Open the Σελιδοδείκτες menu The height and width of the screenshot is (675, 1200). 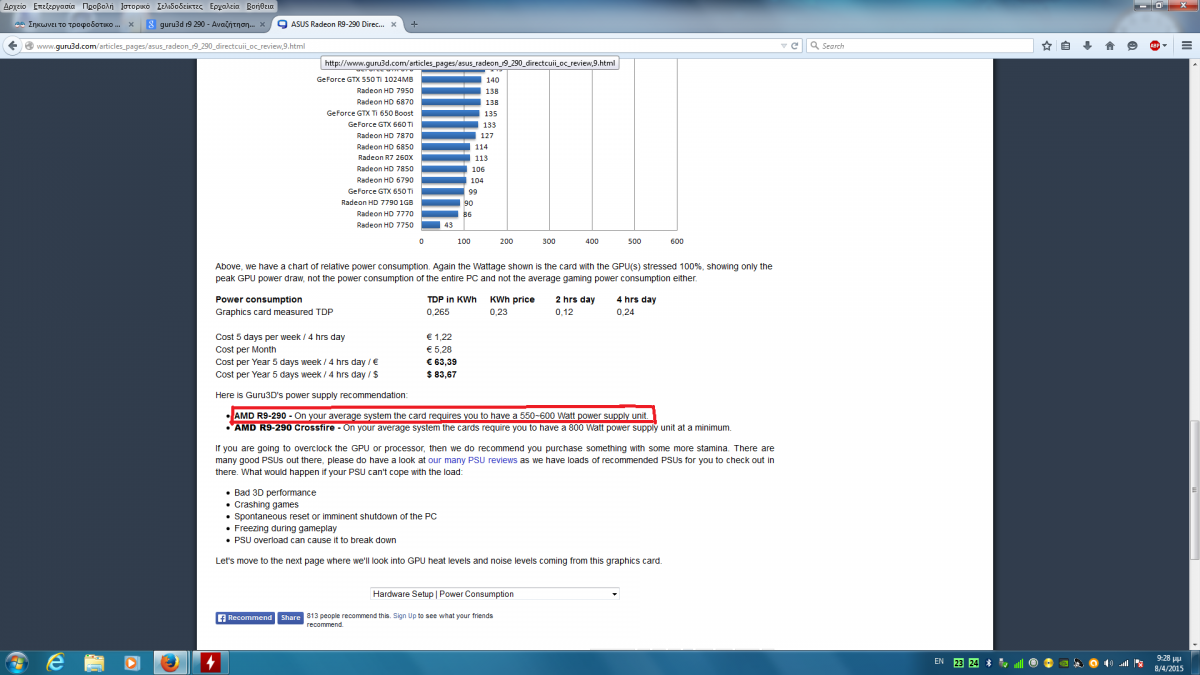[x=182, y=6]
